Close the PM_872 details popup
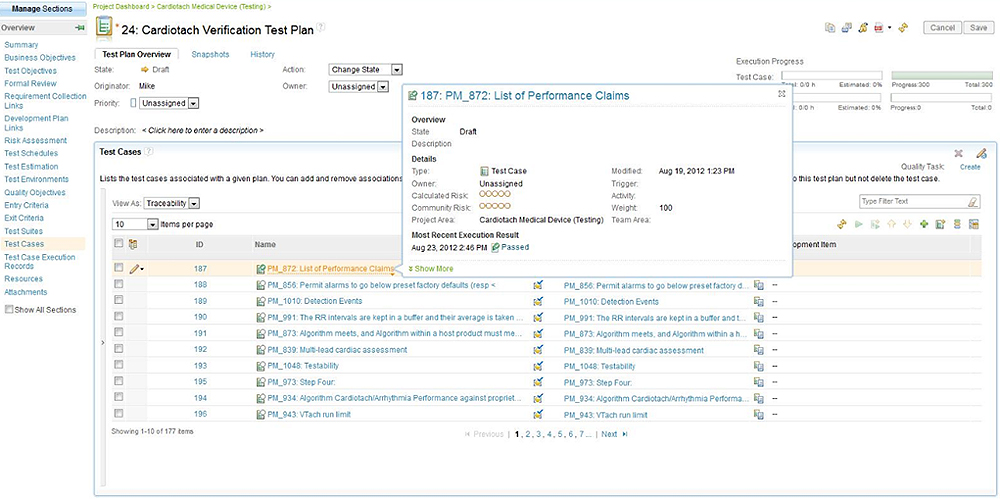1000x499 pixels. pyautogui.click(x=782, y=93)
